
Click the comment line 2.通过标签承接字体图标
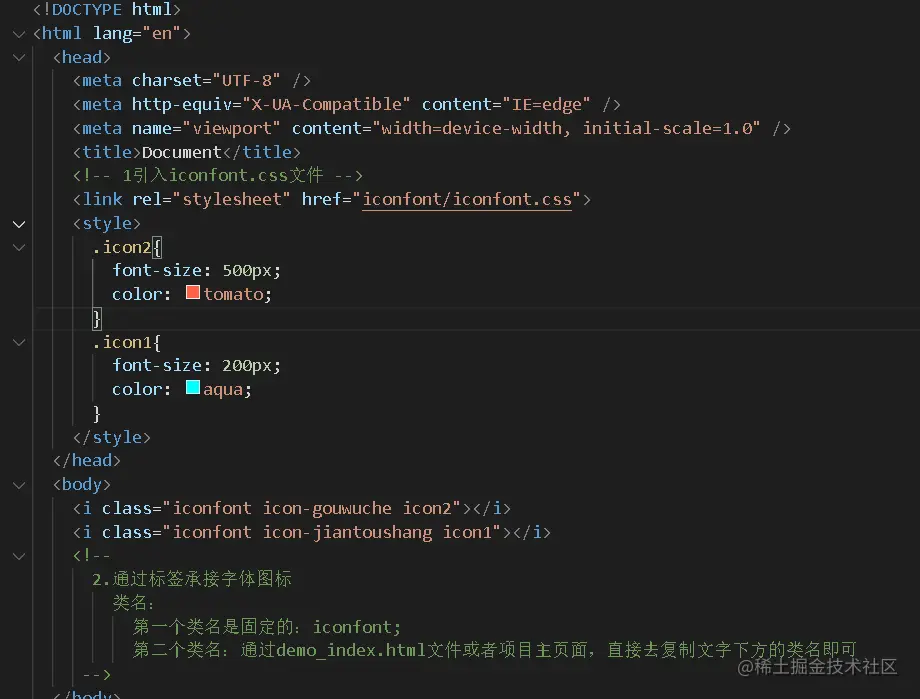point(192,579)
